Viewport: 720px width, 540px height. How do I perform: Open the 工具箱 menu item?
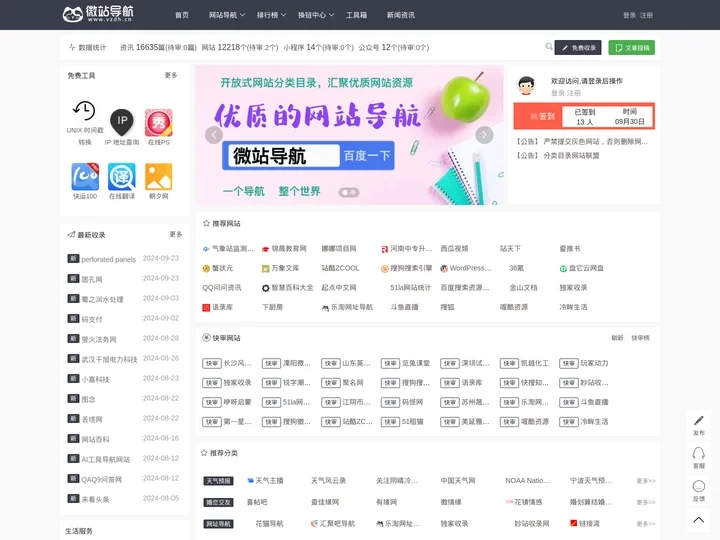356,15
